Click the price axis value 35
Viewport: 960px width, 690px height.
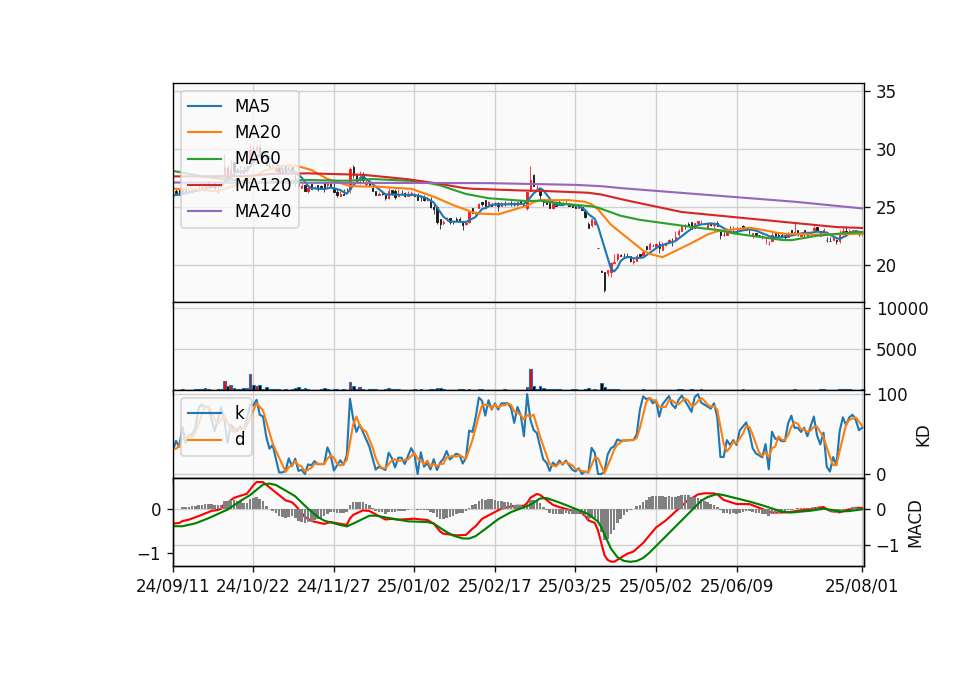(x=885, y=92)
